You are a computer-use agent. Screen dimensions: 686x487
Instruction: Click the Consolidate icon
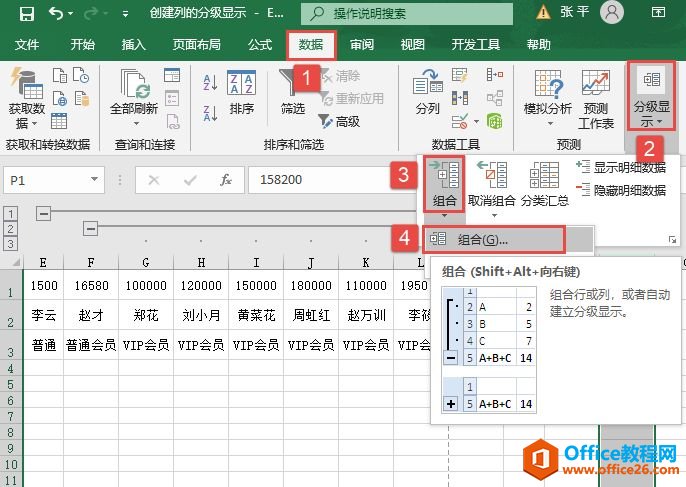pyautogui.click(x=495, y=75)
